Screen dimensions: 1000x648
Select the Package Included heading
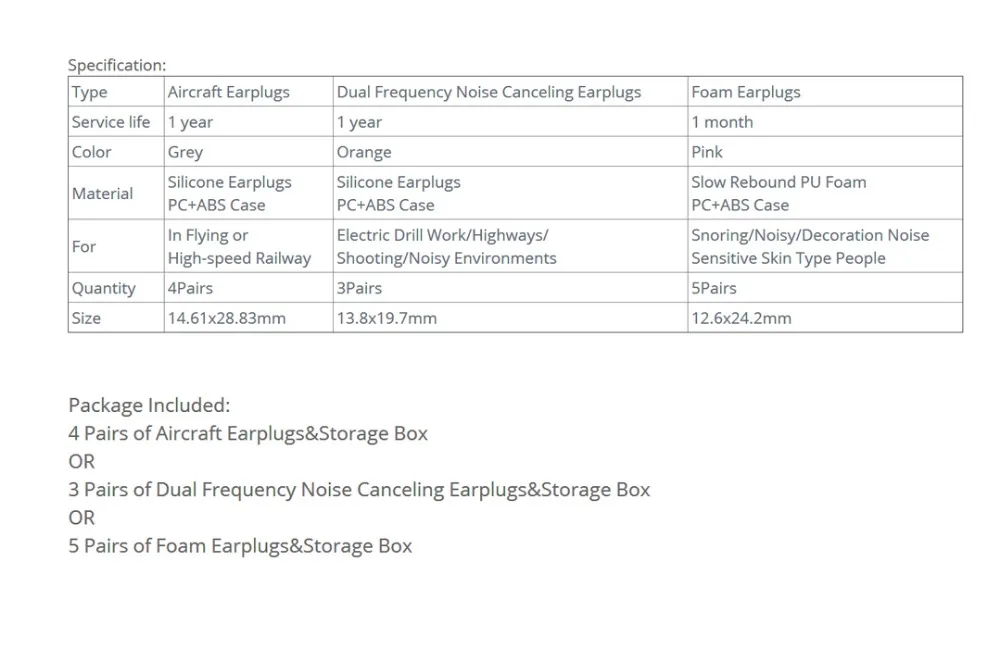149,406
